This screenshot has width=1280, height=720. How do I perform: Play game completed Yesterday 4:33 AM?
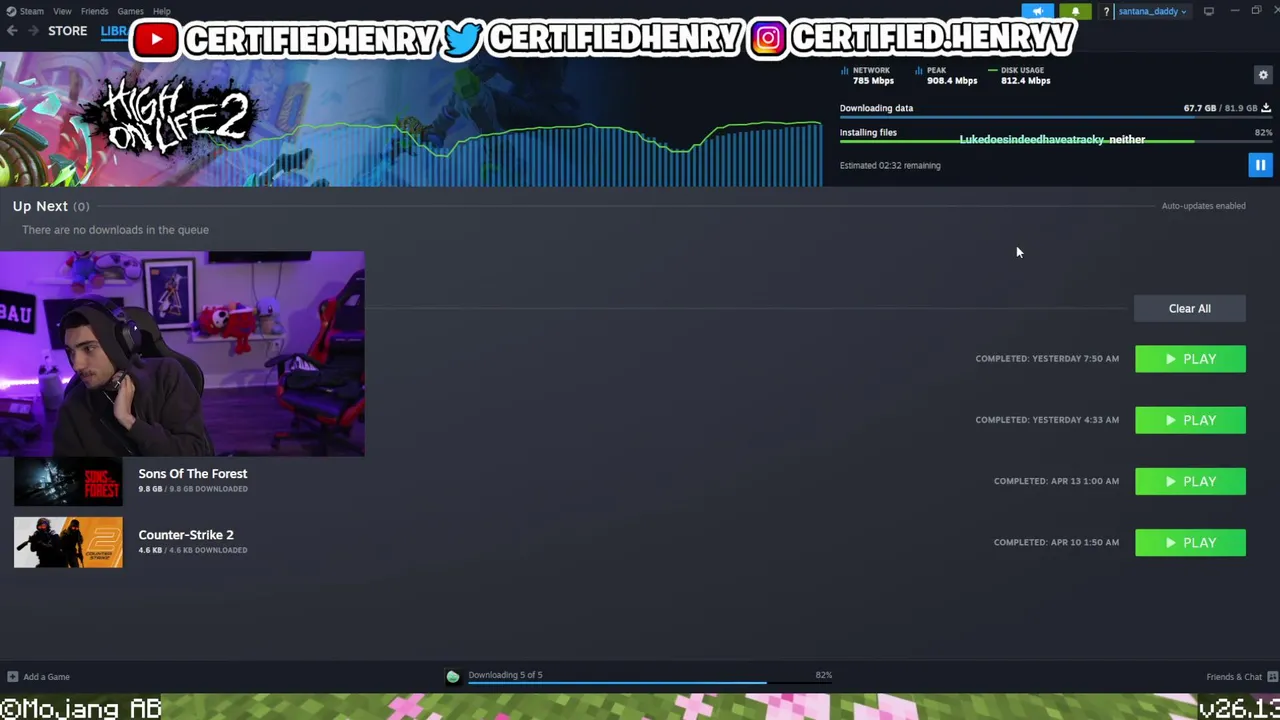1190,420
